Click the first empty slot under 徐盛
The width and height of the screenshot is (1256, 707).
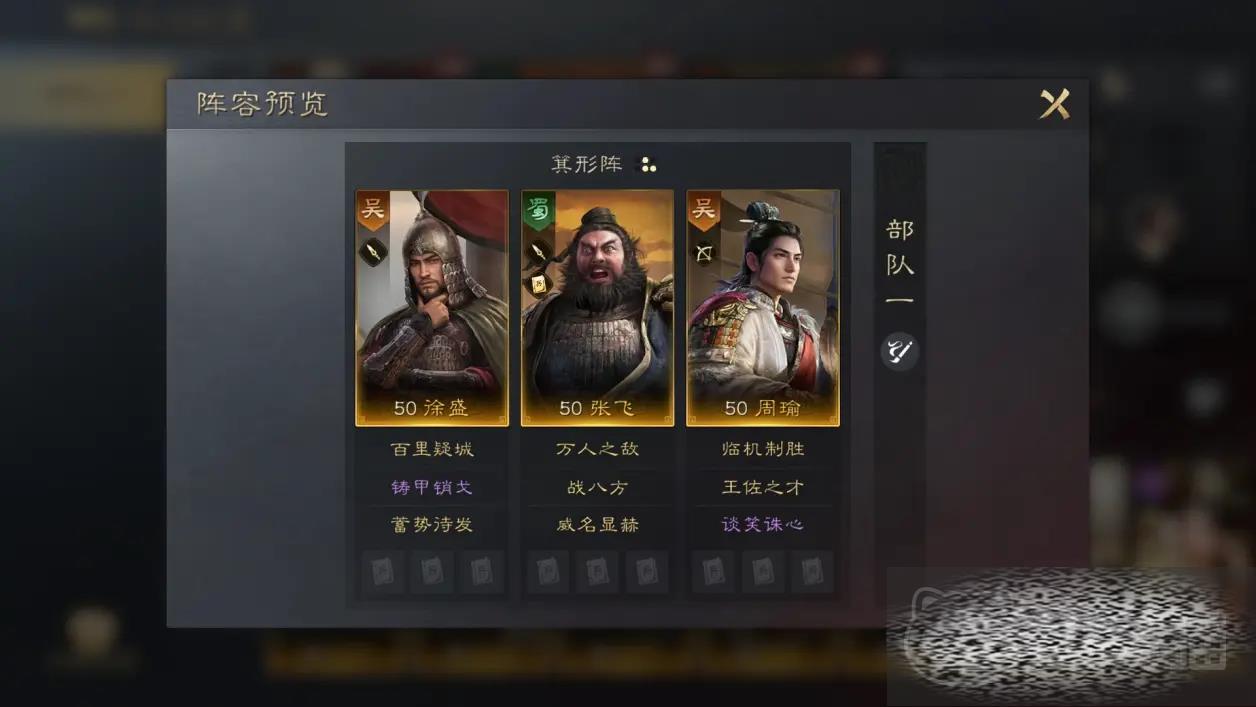[383, 572]
